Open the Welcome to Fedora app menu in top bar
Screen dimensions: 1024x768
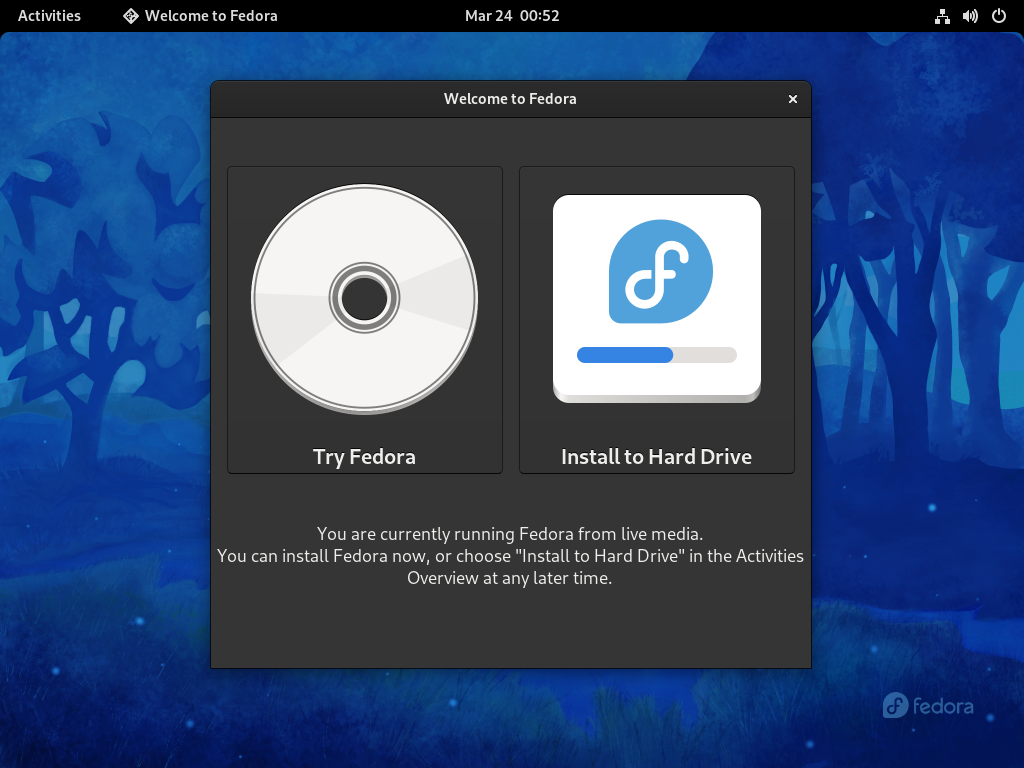200,16
